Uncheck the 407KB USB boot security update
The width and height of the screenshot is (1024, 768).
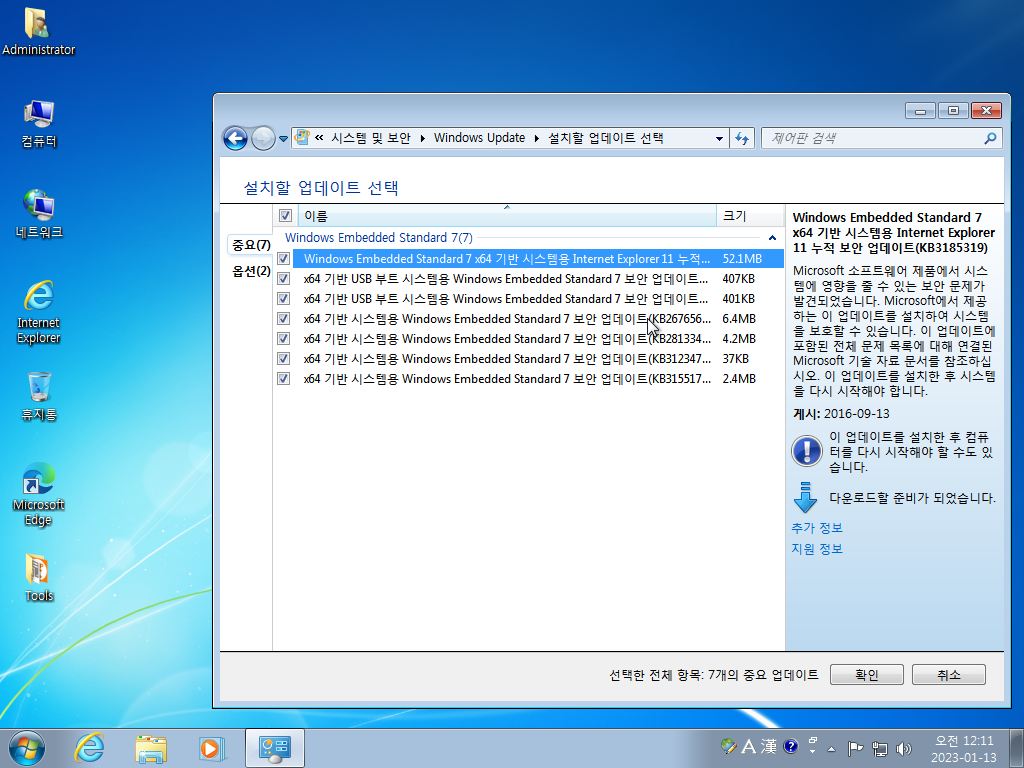283,279
